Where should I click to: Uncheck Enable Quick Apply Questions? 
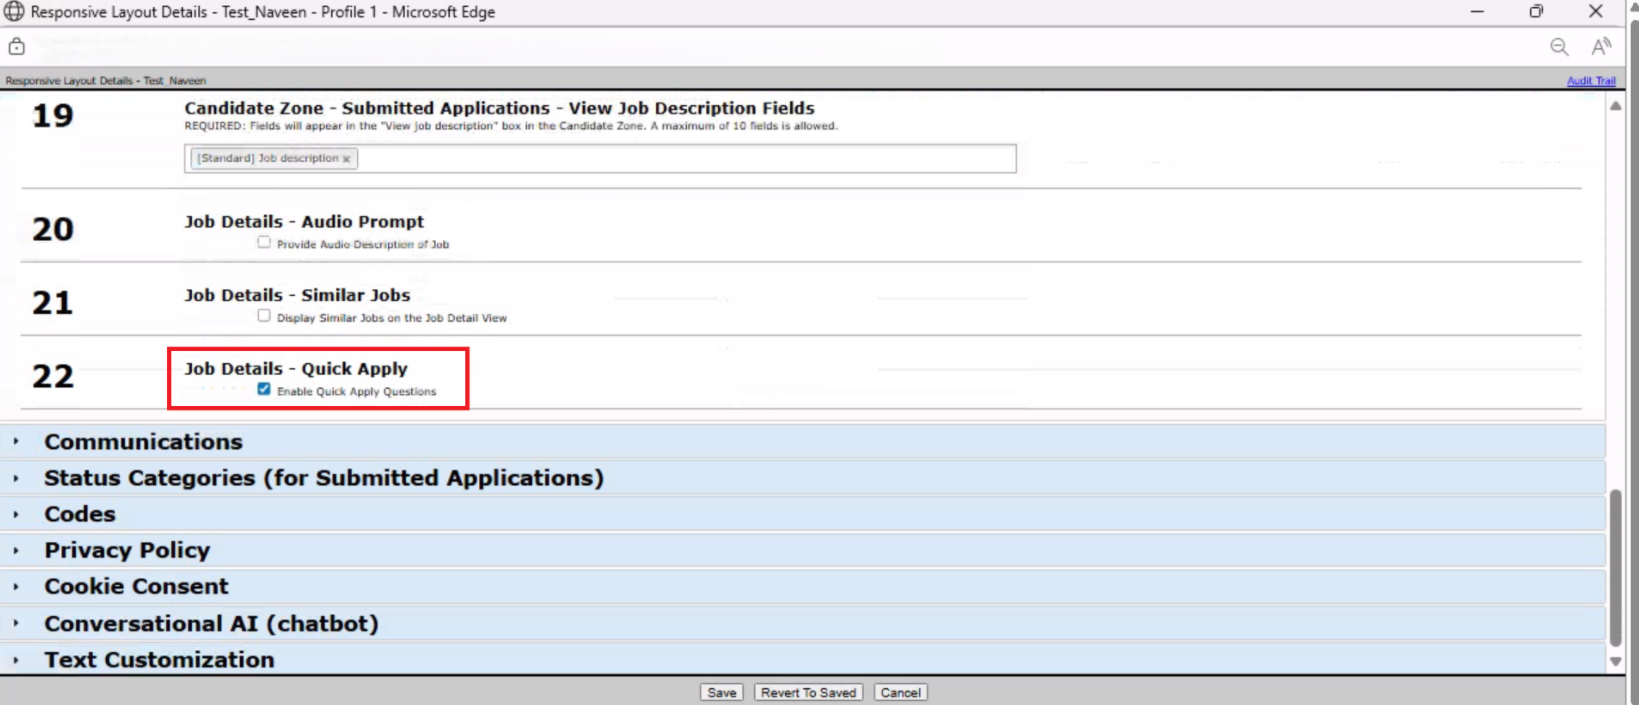coord(264,390)
